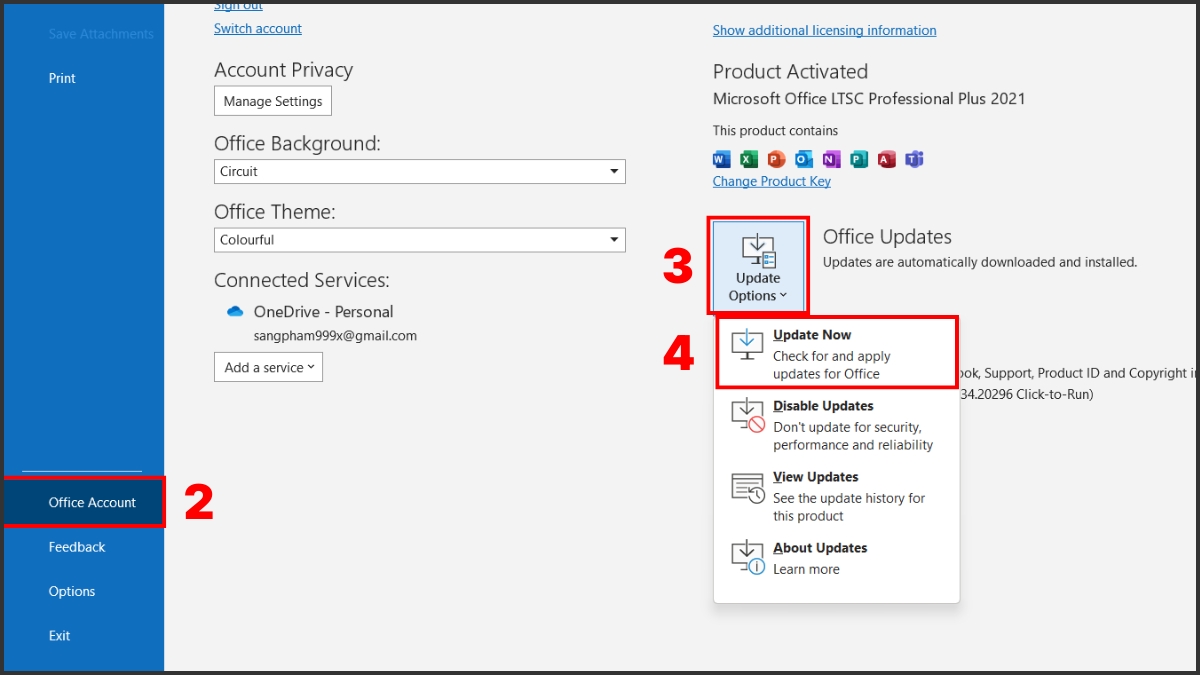Open the Office Background dropdown
The width and height of the screenshot is (1200, 675).
coord(419,171)
